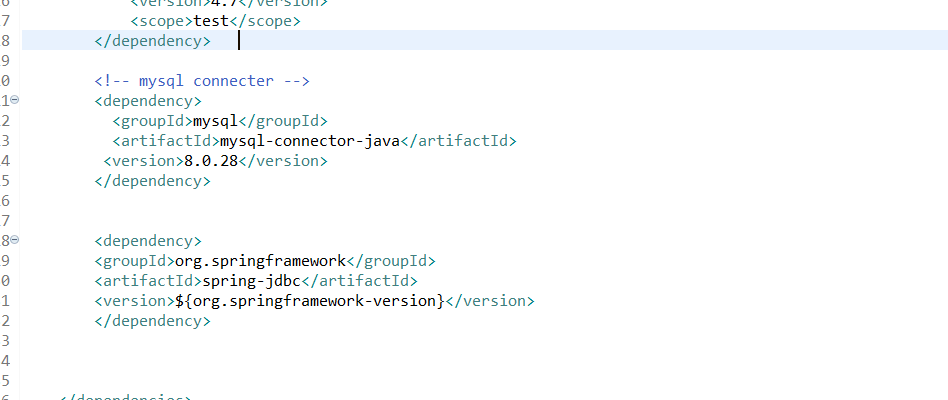Click </artifactId> tag after spring-jdbc
948x400 pixels.
click(359, 281)
